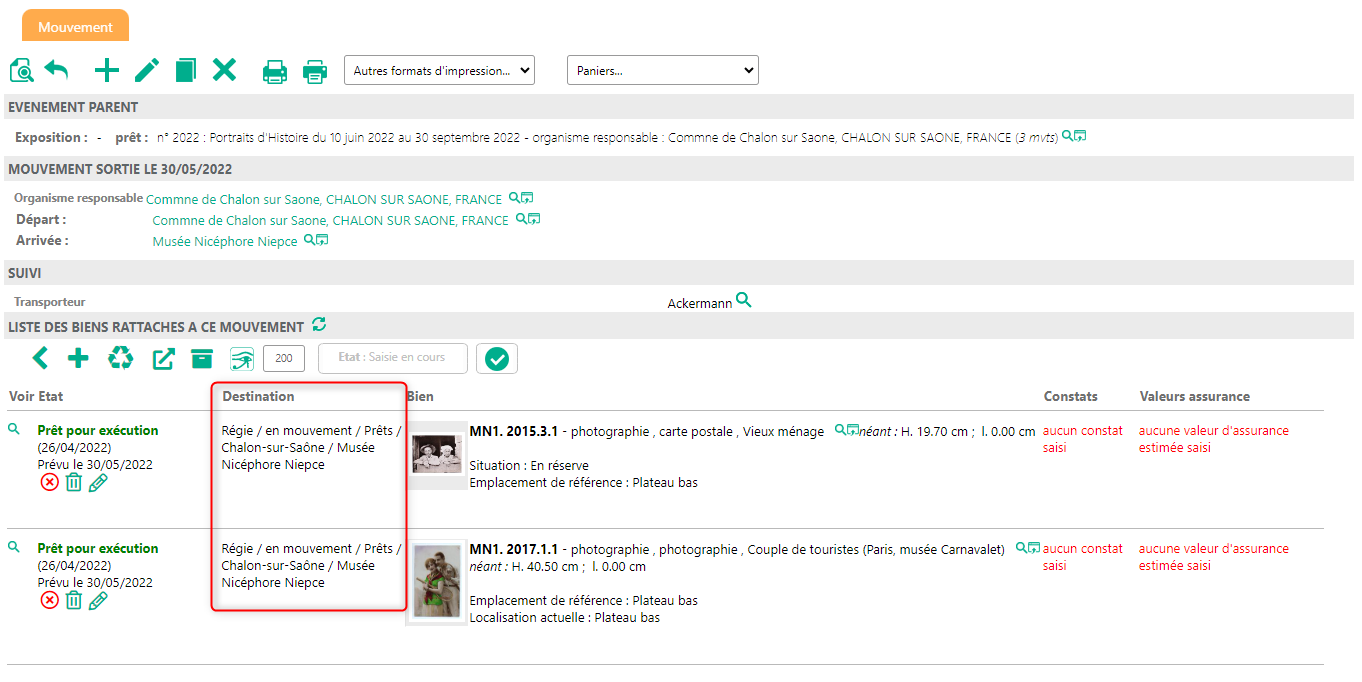The height and width of the screenshot is (682, 1362).
Task: Open thumbnail of MN1. 2017.1.1 couple photograph
Action: pos(437,582)
